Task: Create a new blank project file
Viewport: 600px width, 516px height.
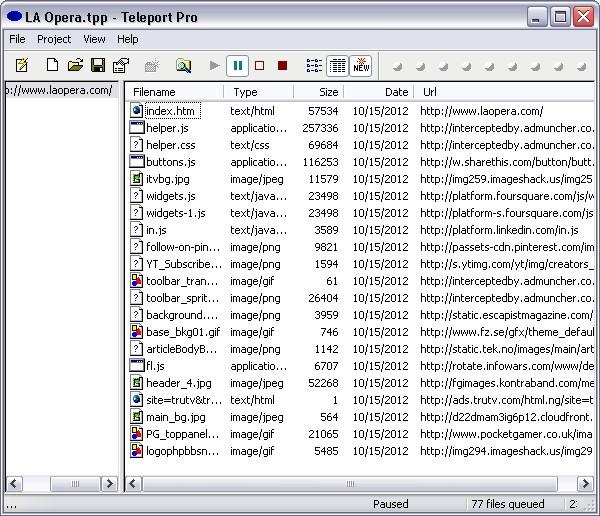Action: tap(53, 66)
